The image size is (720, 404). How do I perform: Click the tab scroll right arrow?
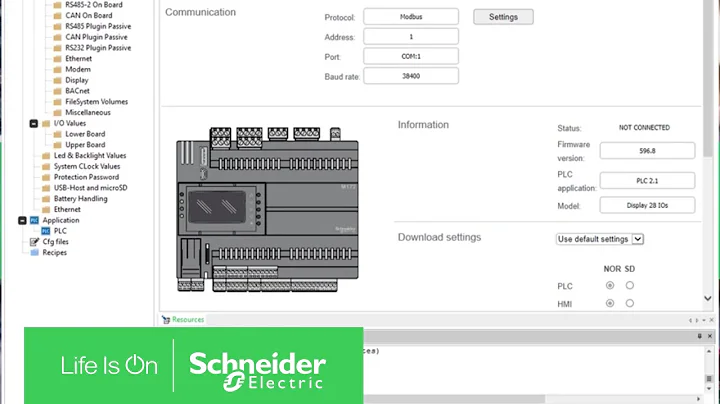pyautogui.click(x=697, y=320)
